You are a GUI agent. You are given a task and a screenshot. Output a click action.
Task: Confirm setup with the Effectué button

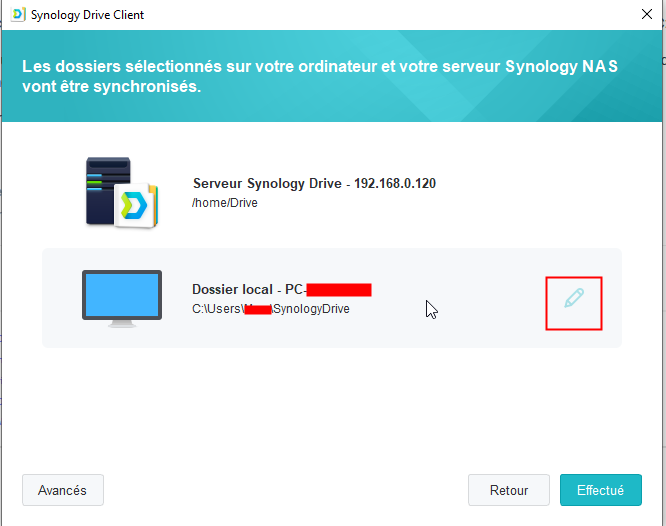click(x=601, y=490)
